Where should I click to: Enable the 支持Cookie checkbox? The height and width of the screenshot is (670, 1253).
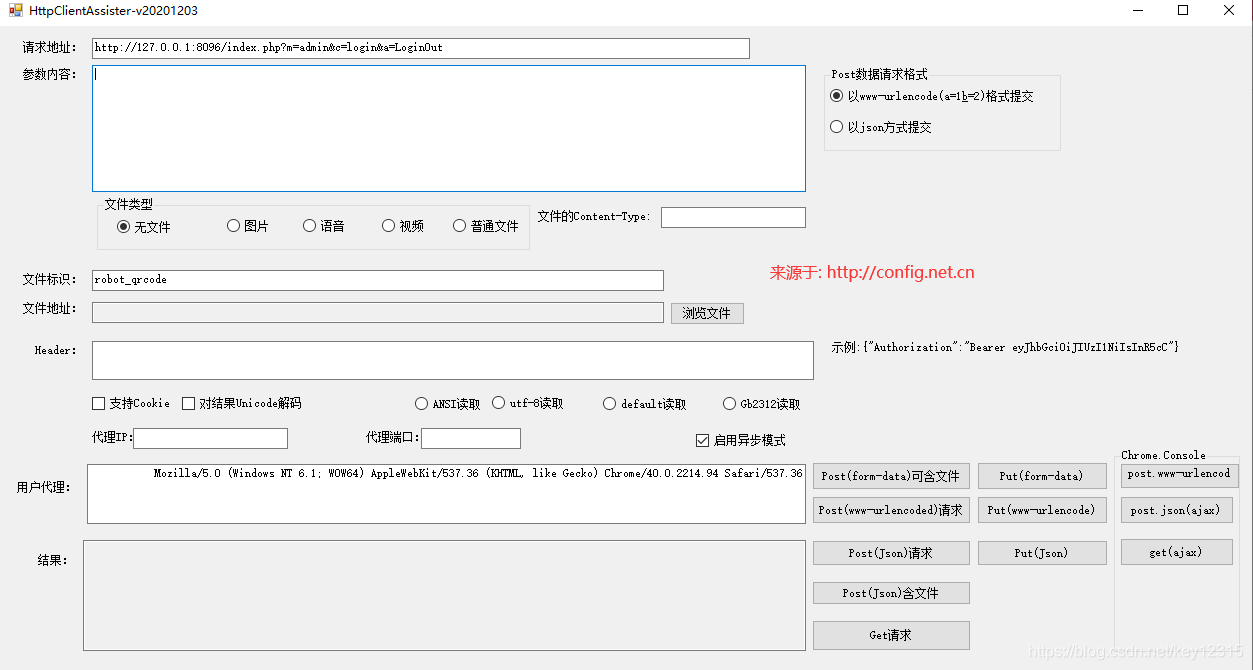coord(98,403)
